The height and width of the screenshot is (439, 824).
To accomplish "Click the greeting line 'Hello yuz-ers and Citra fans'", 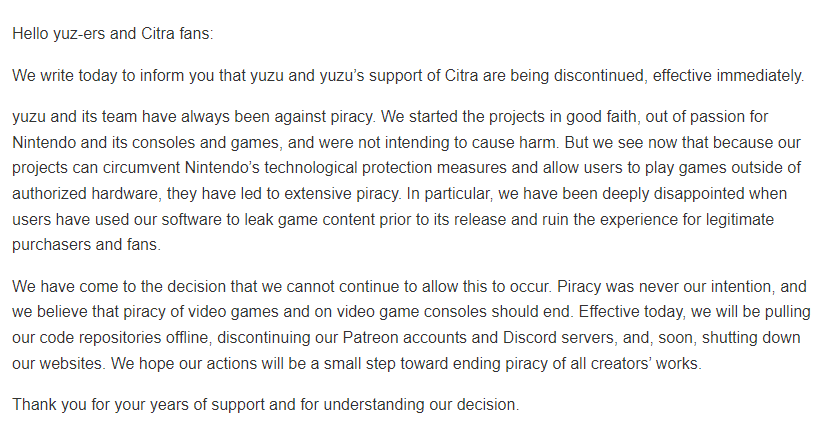I will 112,34.
